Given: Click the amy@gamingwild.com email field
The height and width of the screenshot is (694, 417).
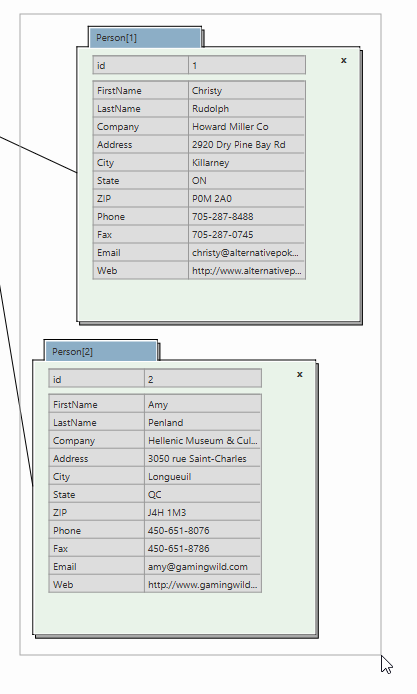Looking at the screenshot, I should [x=203, y=567].
